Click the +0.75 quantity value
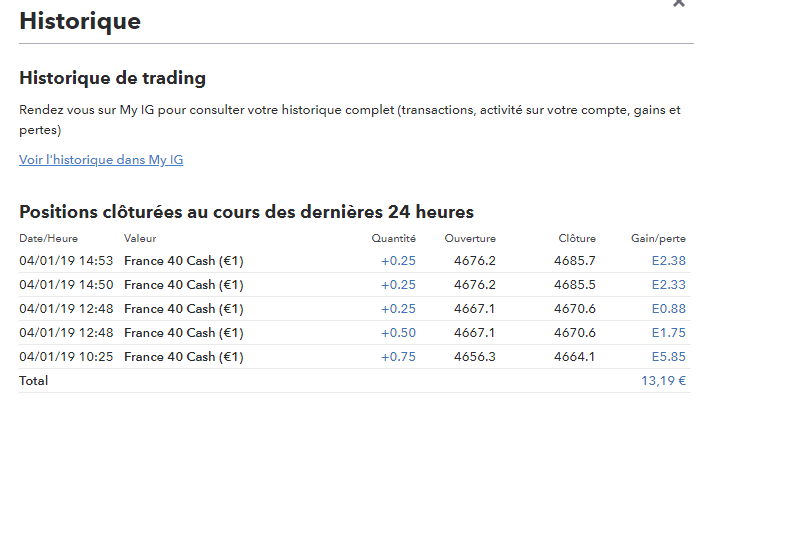This screenshot has width=788, height=542. tap(398, 357)
